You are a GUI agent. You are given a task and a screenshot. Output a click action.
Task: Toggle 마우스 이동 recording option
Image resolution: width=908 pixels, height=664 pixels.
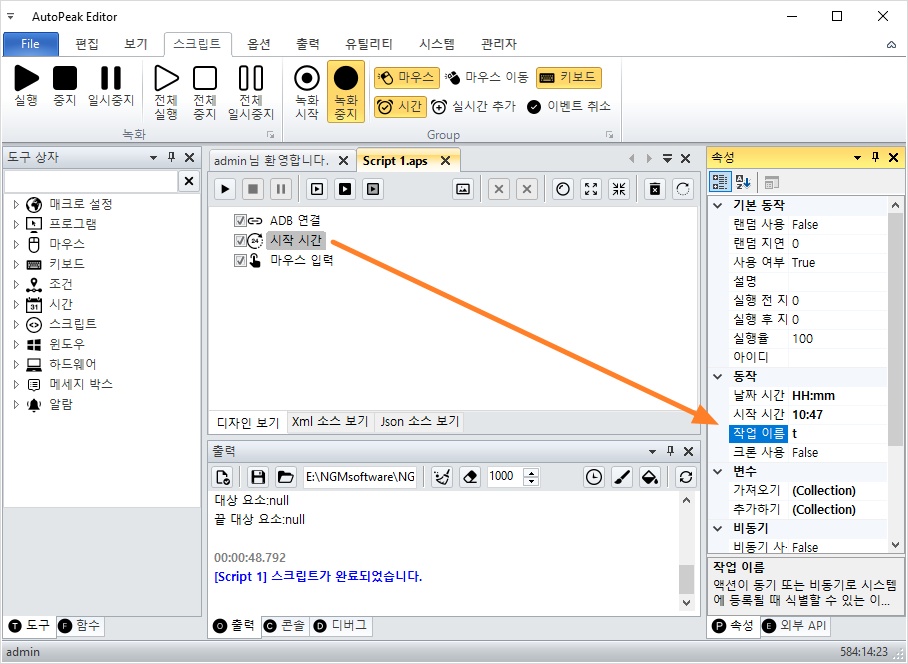pos(487,77)
